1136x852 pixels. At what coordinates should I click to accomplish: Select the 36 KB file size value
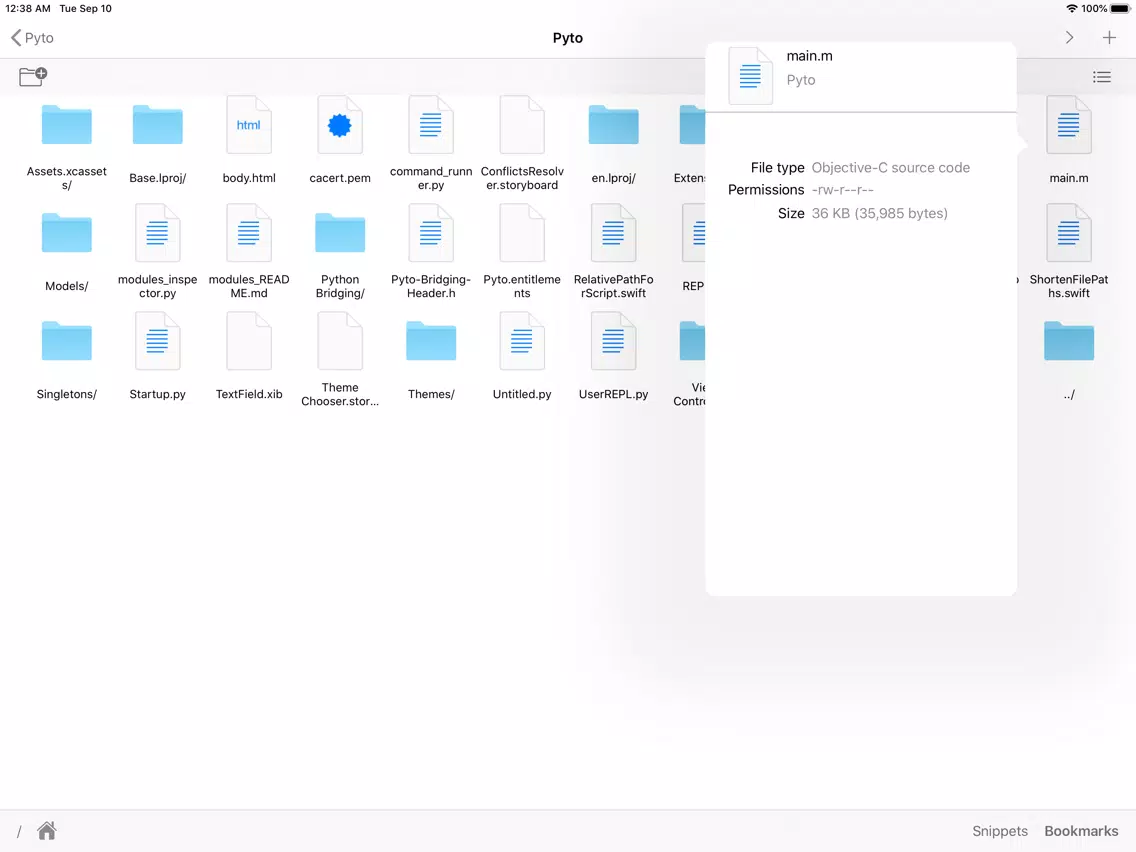coord(880,213)
